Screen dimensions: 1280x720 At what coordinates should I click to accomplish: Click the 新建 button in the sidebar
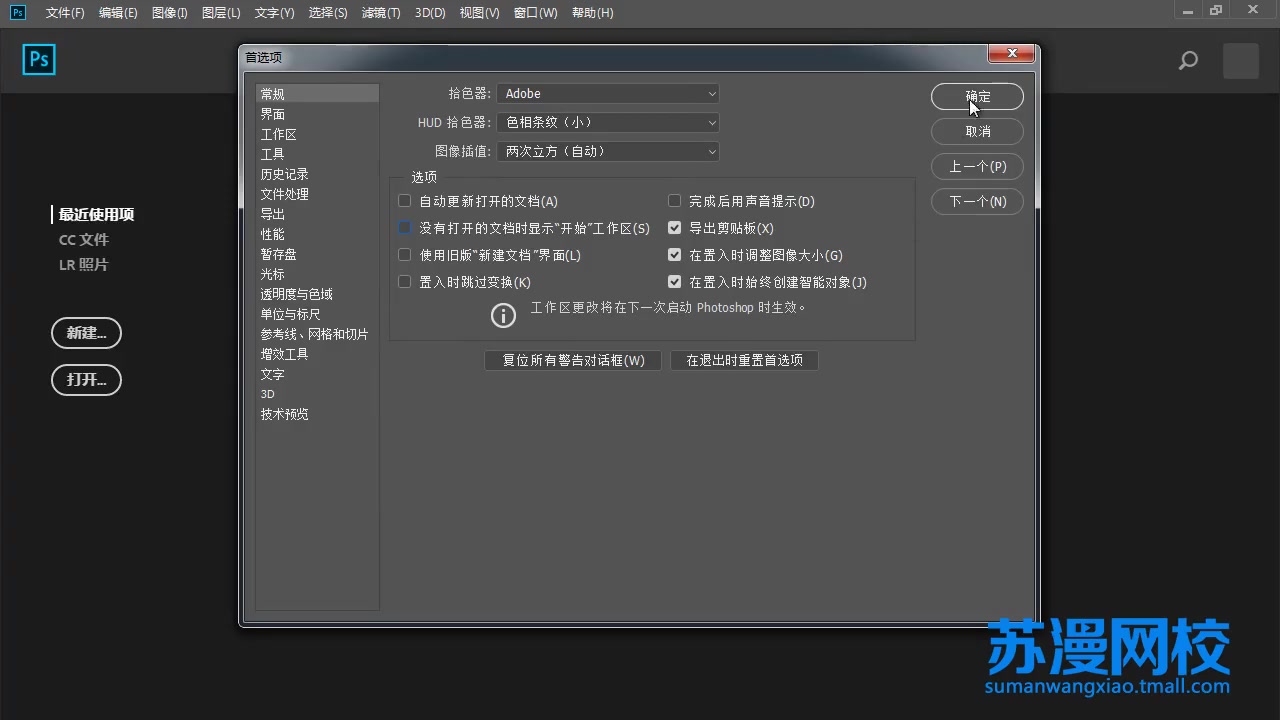[x=86, y=333]
